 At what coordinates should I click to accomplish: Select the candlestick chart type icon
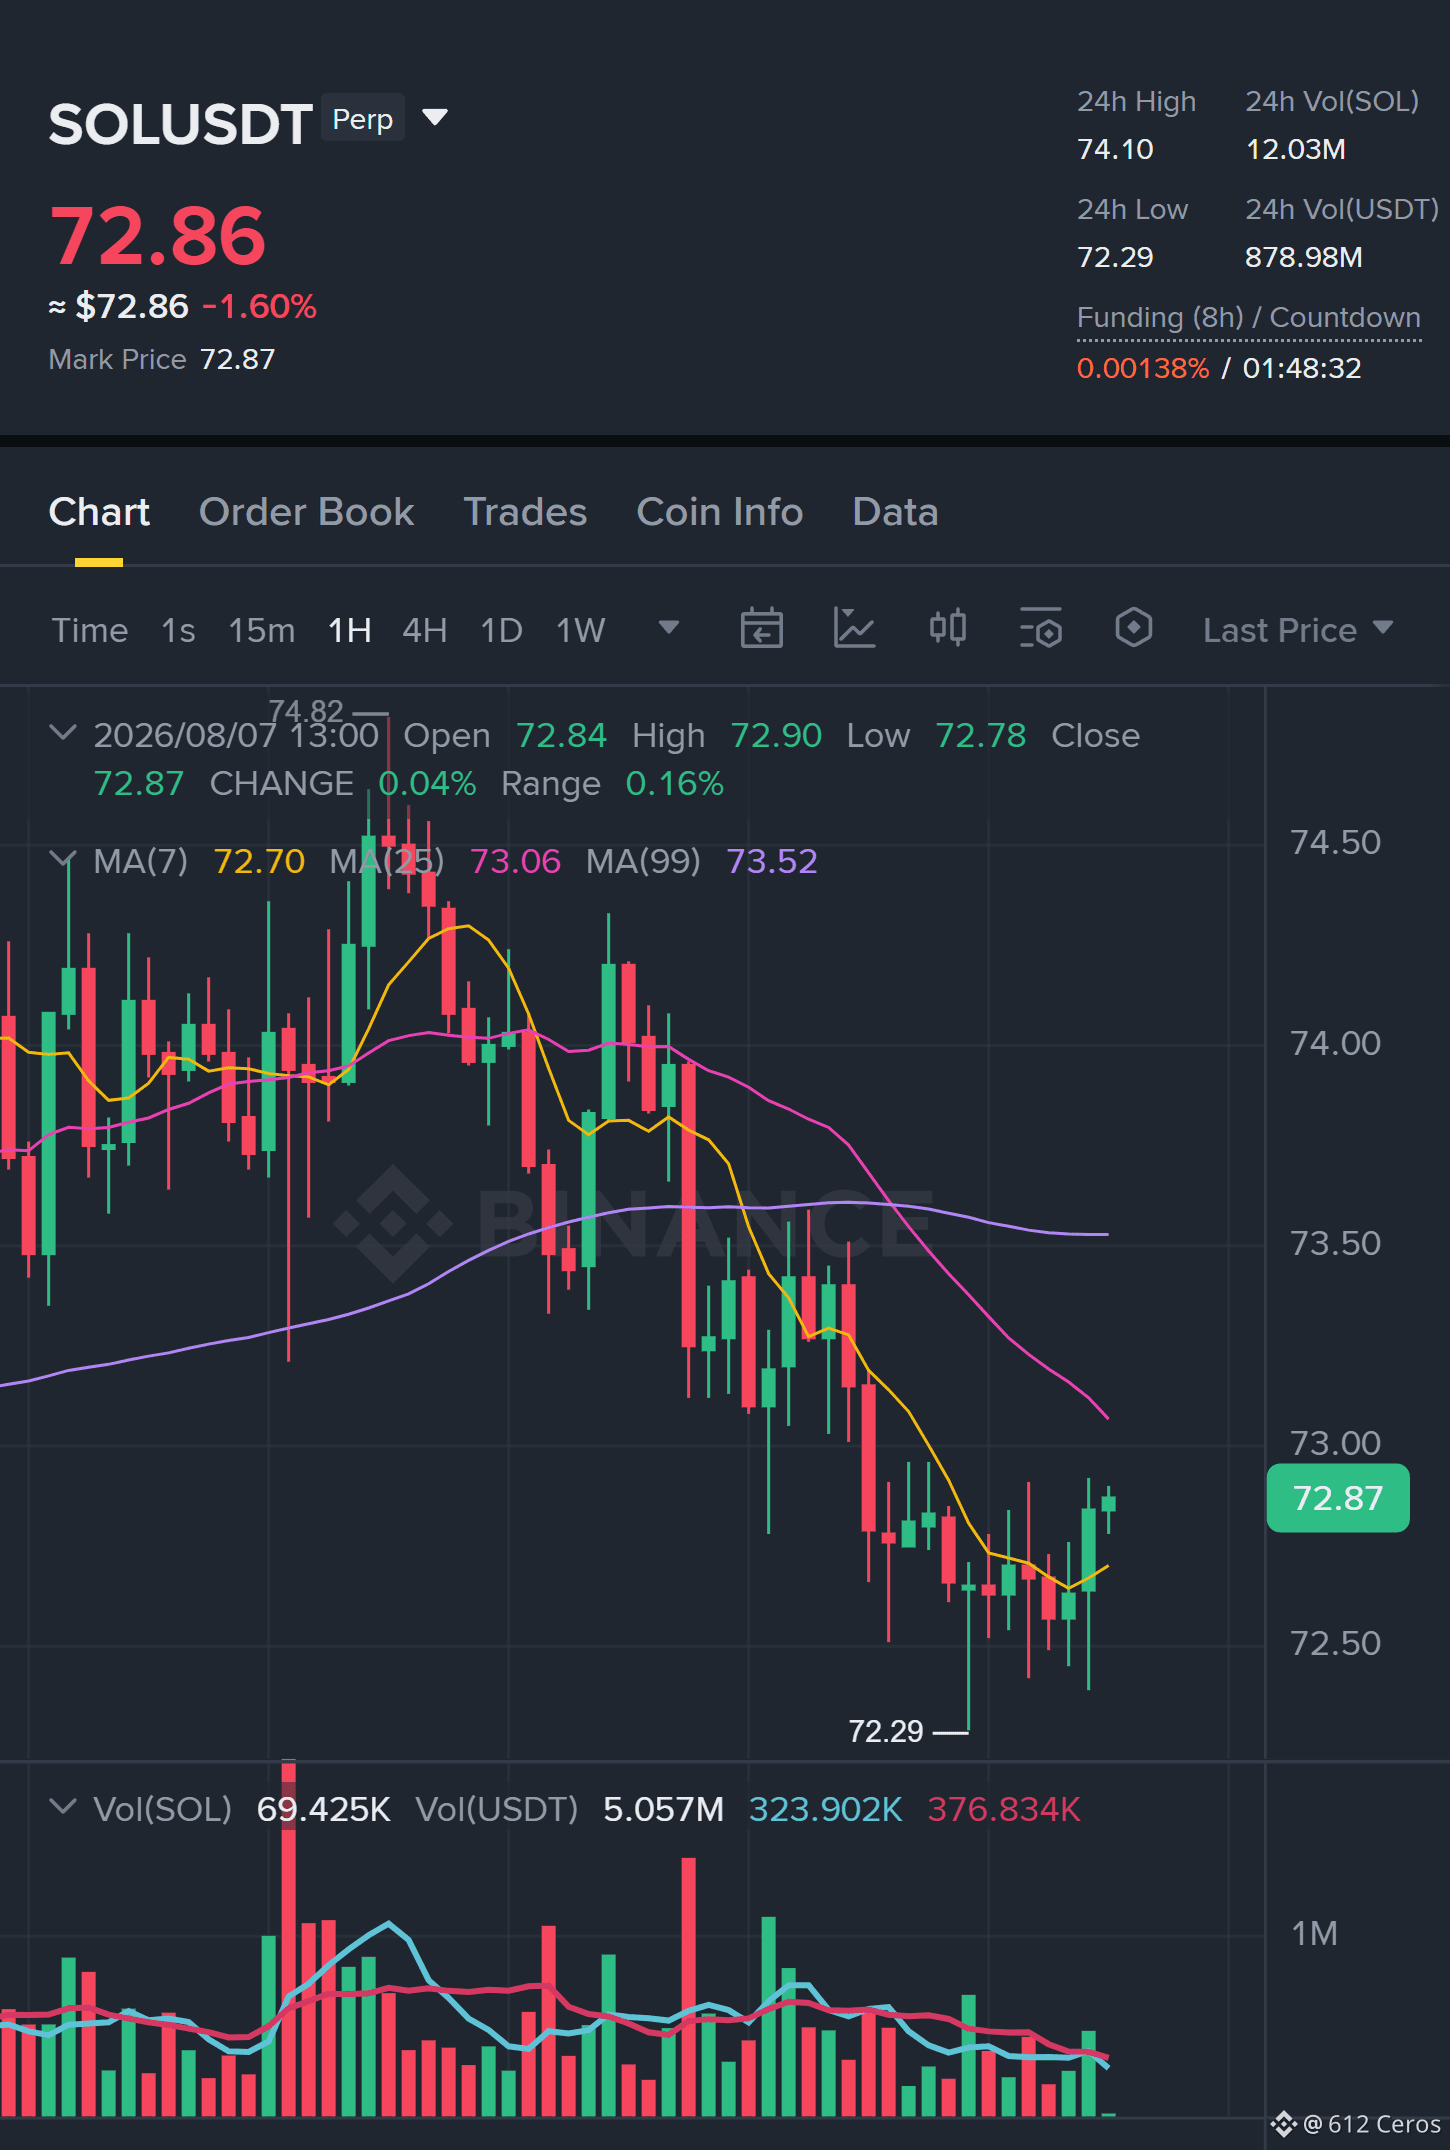point(947,629)
